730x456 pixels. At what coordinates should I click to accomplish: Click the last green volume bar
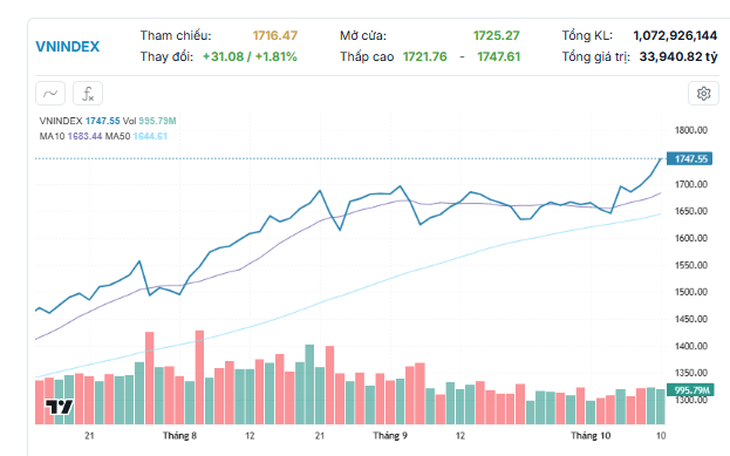pyautogui.click(x=661, y=407)
